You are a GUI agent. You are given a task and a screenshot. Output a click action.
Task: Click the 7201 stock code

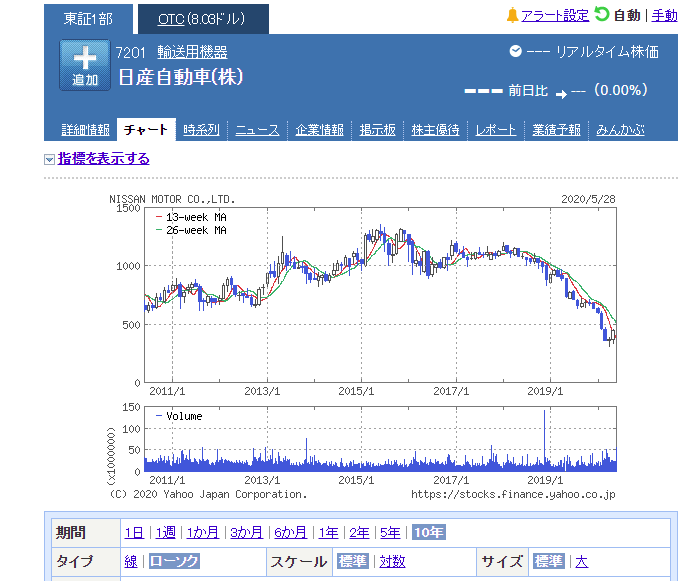pyautogui.click(x=130, y=53)
